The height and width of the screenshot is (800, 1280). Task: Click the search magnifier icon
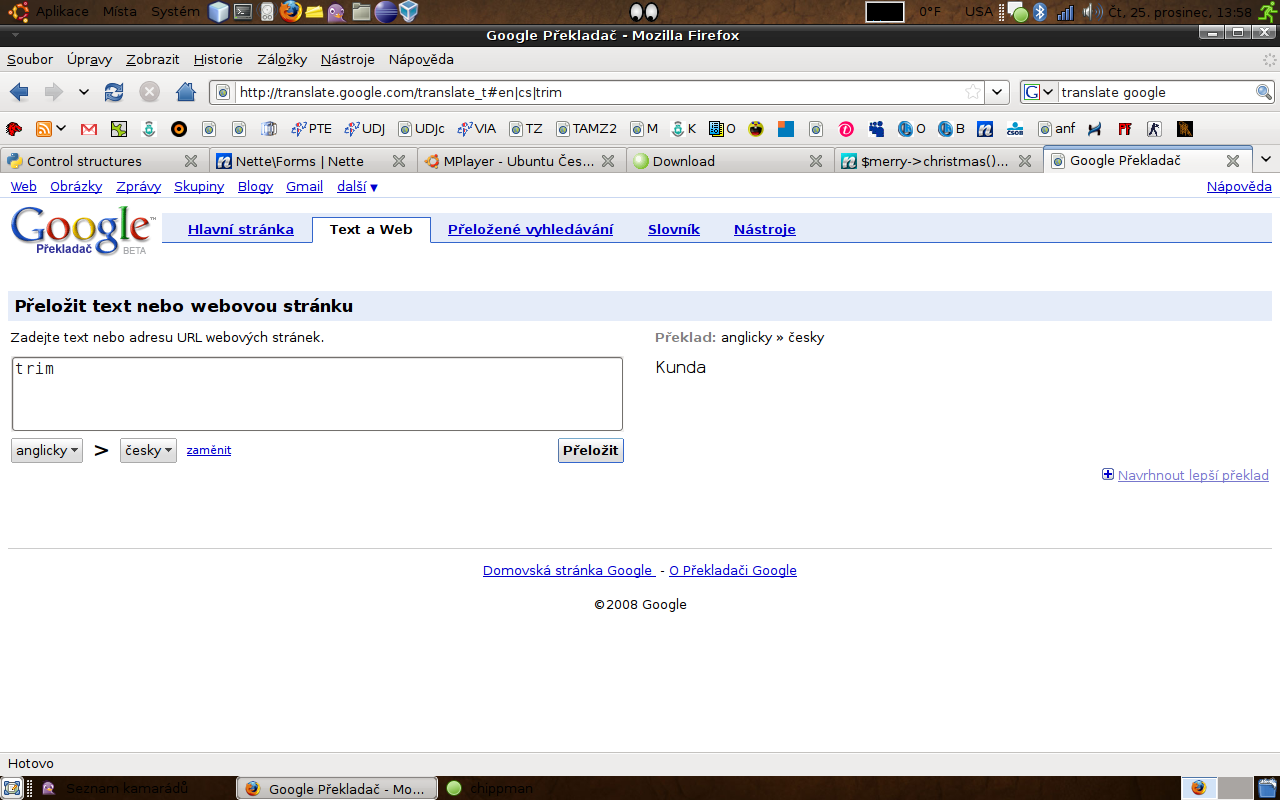coord(1264,92)
